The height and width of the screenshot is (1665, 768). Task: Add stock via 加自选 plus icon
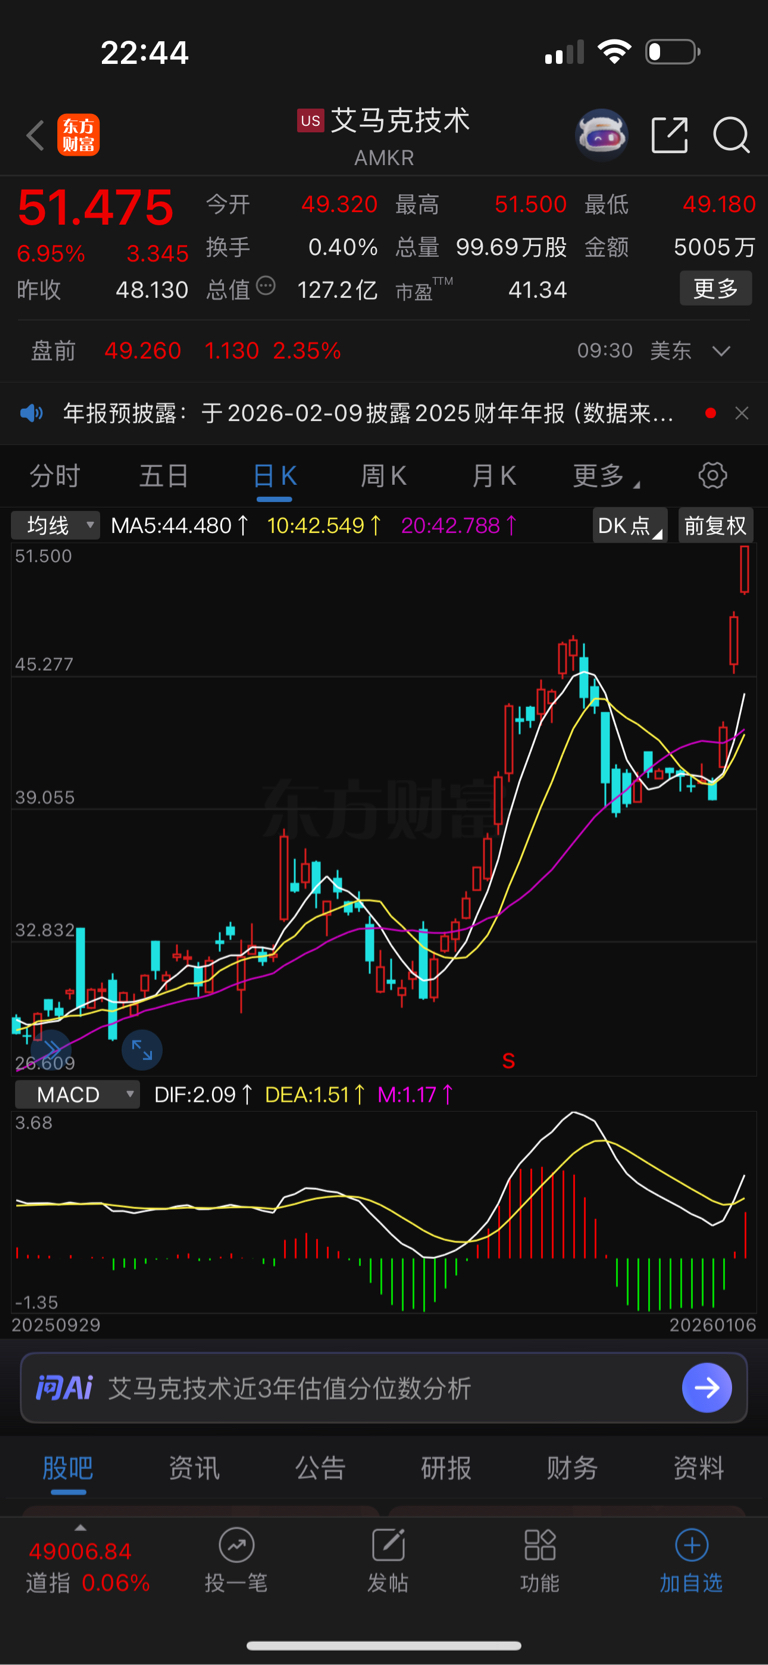[x=691, y=1545]
